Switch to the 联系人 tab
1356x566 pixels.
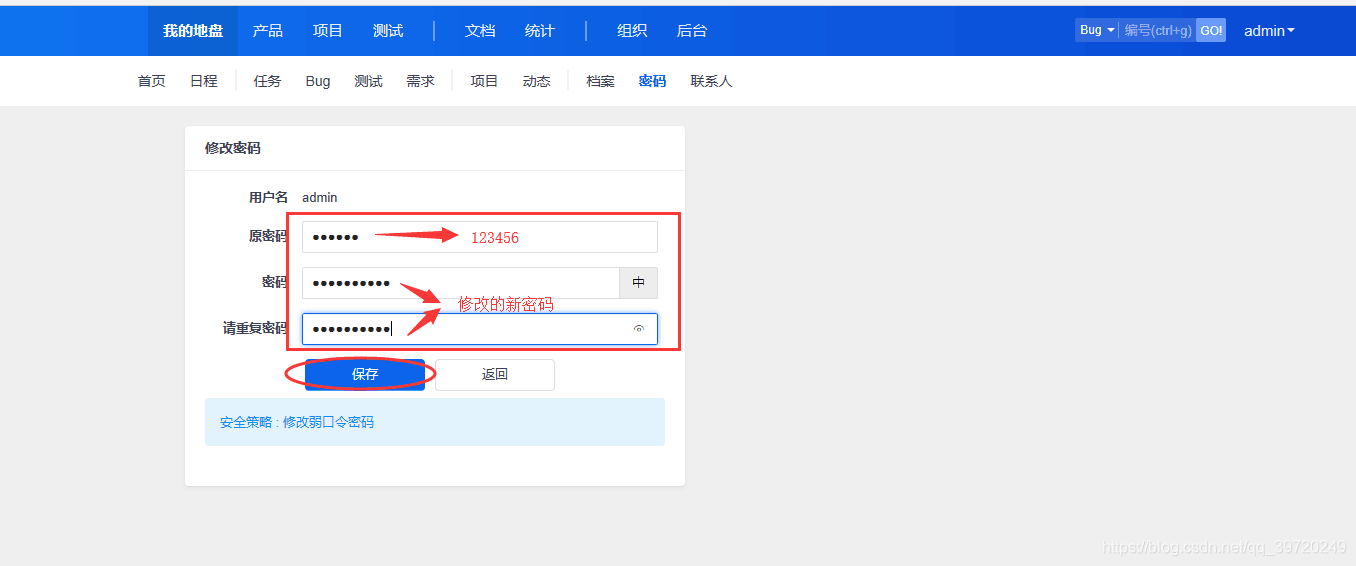(712, 81)
